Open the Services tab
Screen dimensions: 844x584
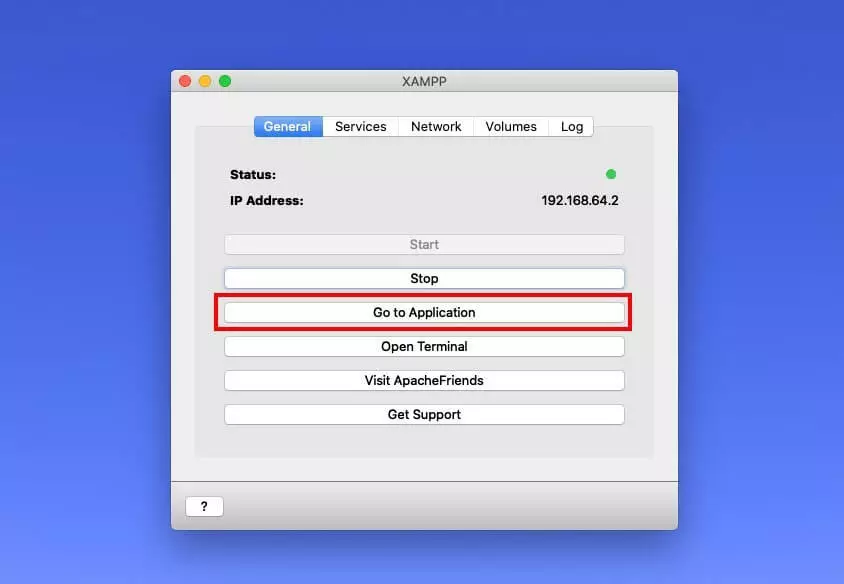[x=361, y=126]
